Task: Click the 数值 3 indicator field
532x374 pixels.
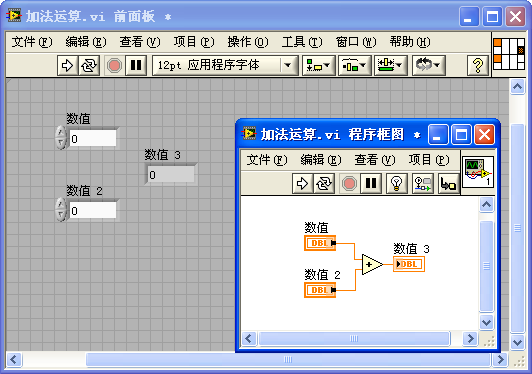Action: tap(171, 174)
